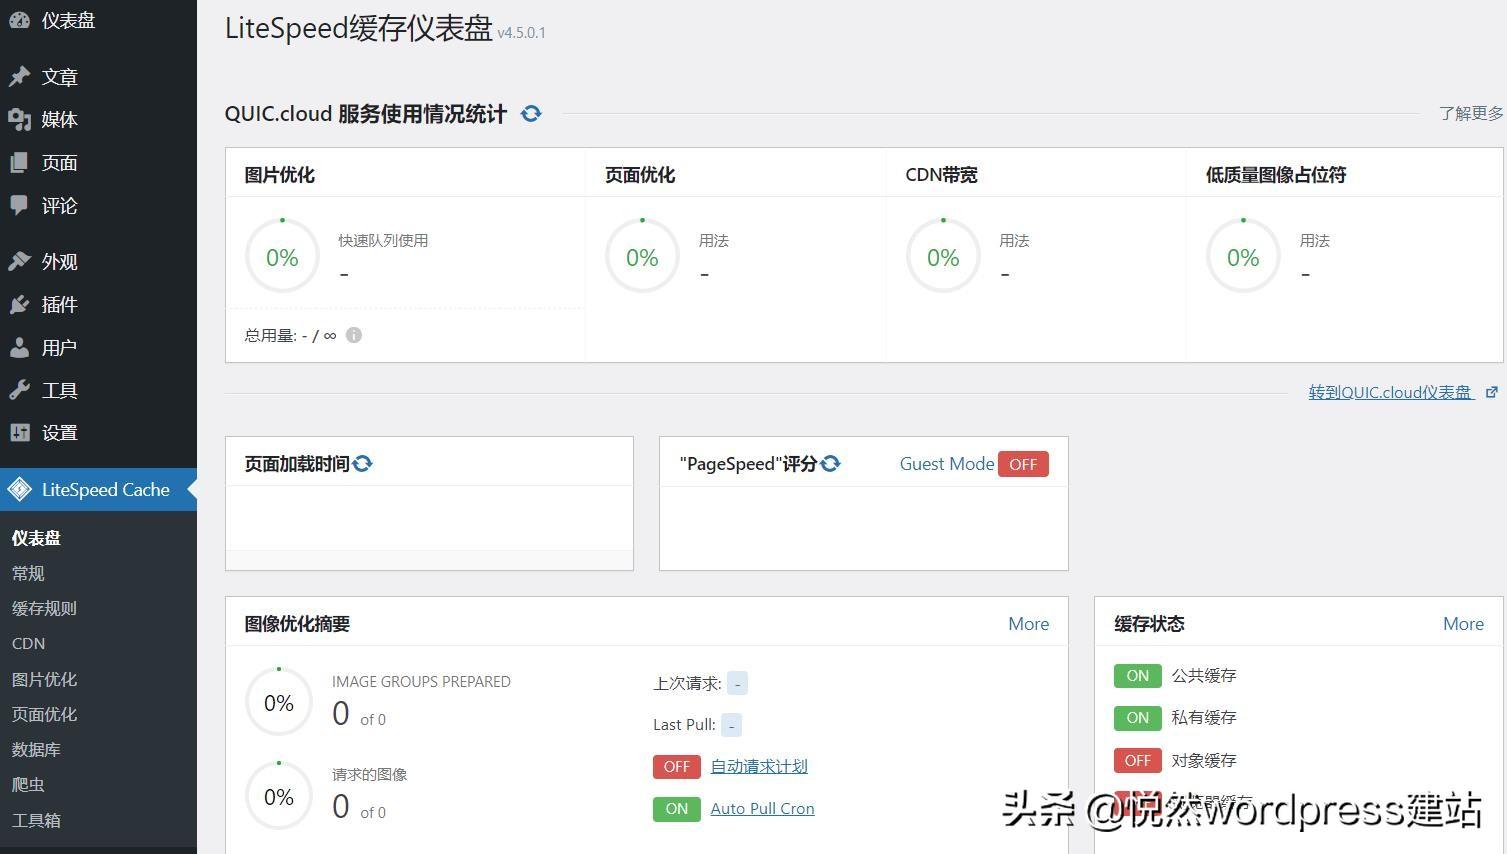The width and height of the screenshot is (1507, 854).
Task: Click the Media library icon
Action: 19,120
